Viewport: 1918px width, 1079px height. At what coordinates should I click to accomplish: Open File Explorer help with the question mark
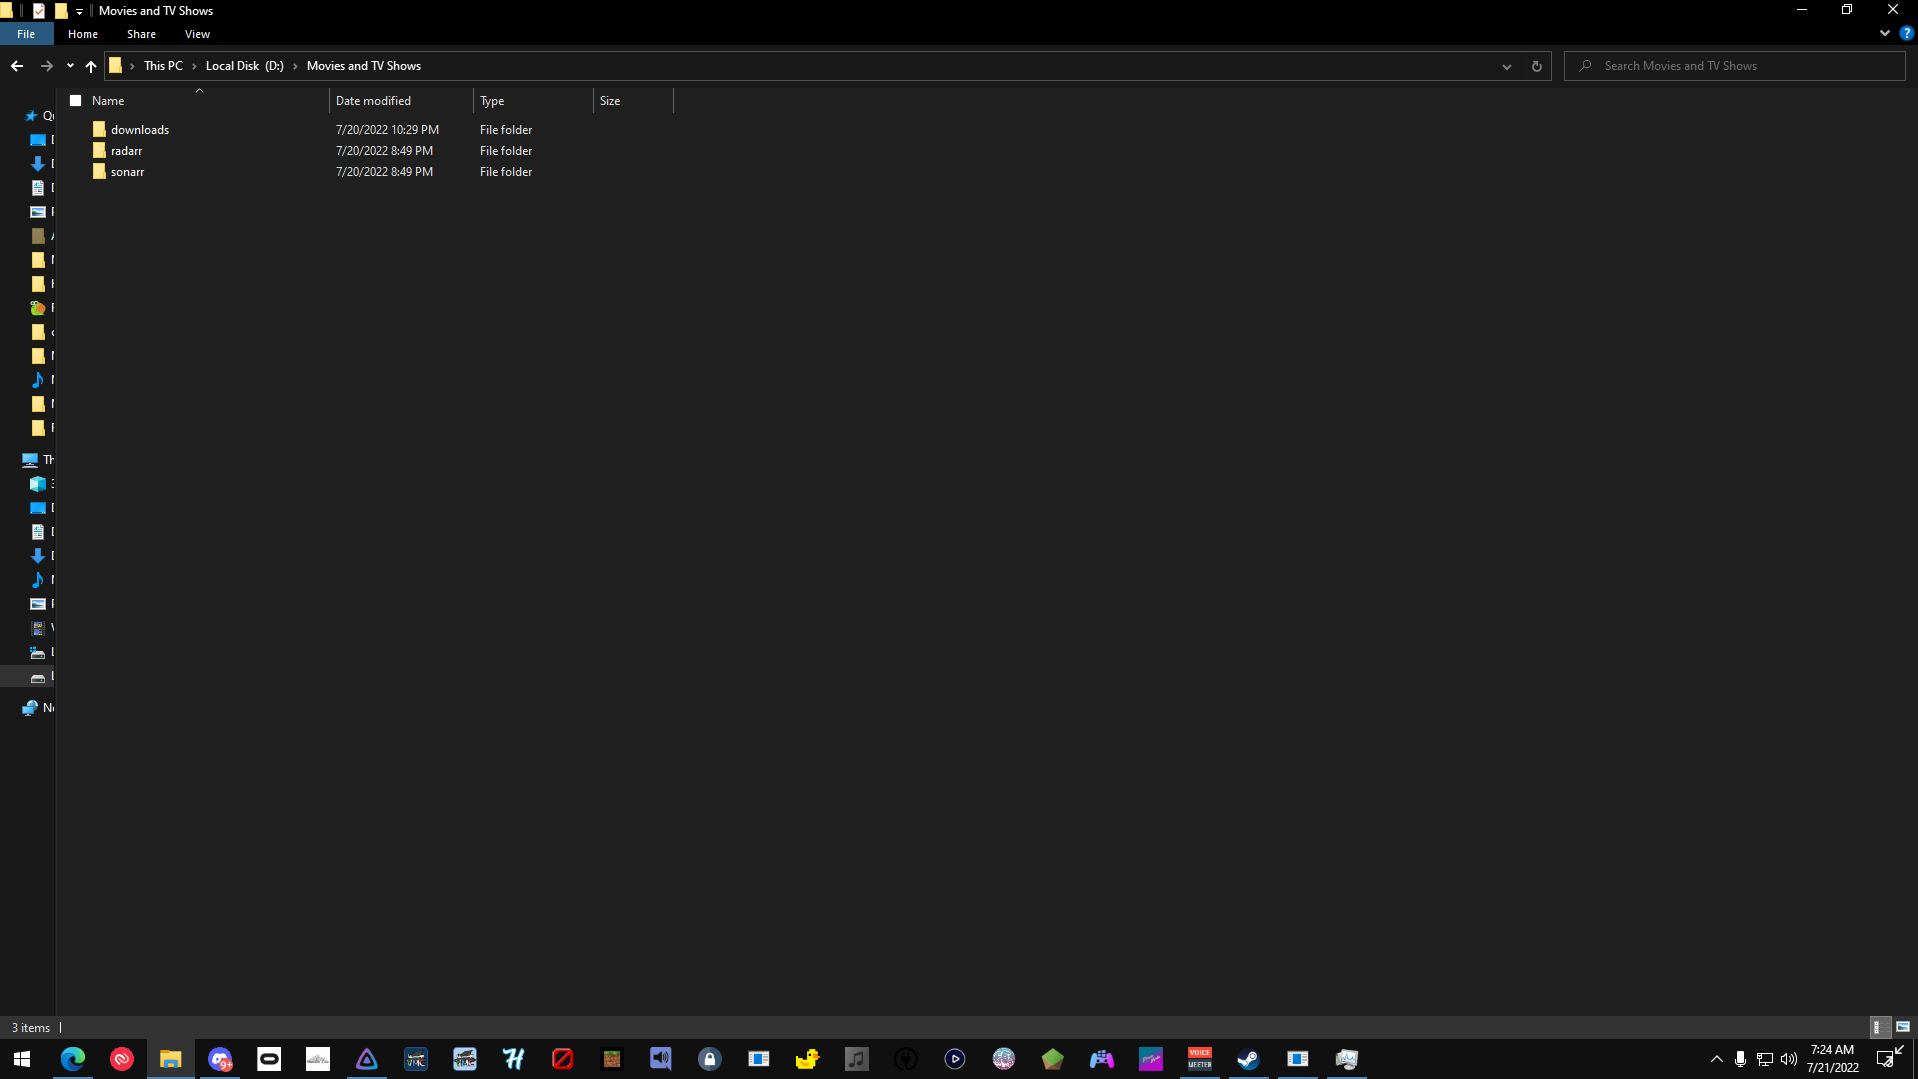pyautogui.click(x=1905, y=33)
